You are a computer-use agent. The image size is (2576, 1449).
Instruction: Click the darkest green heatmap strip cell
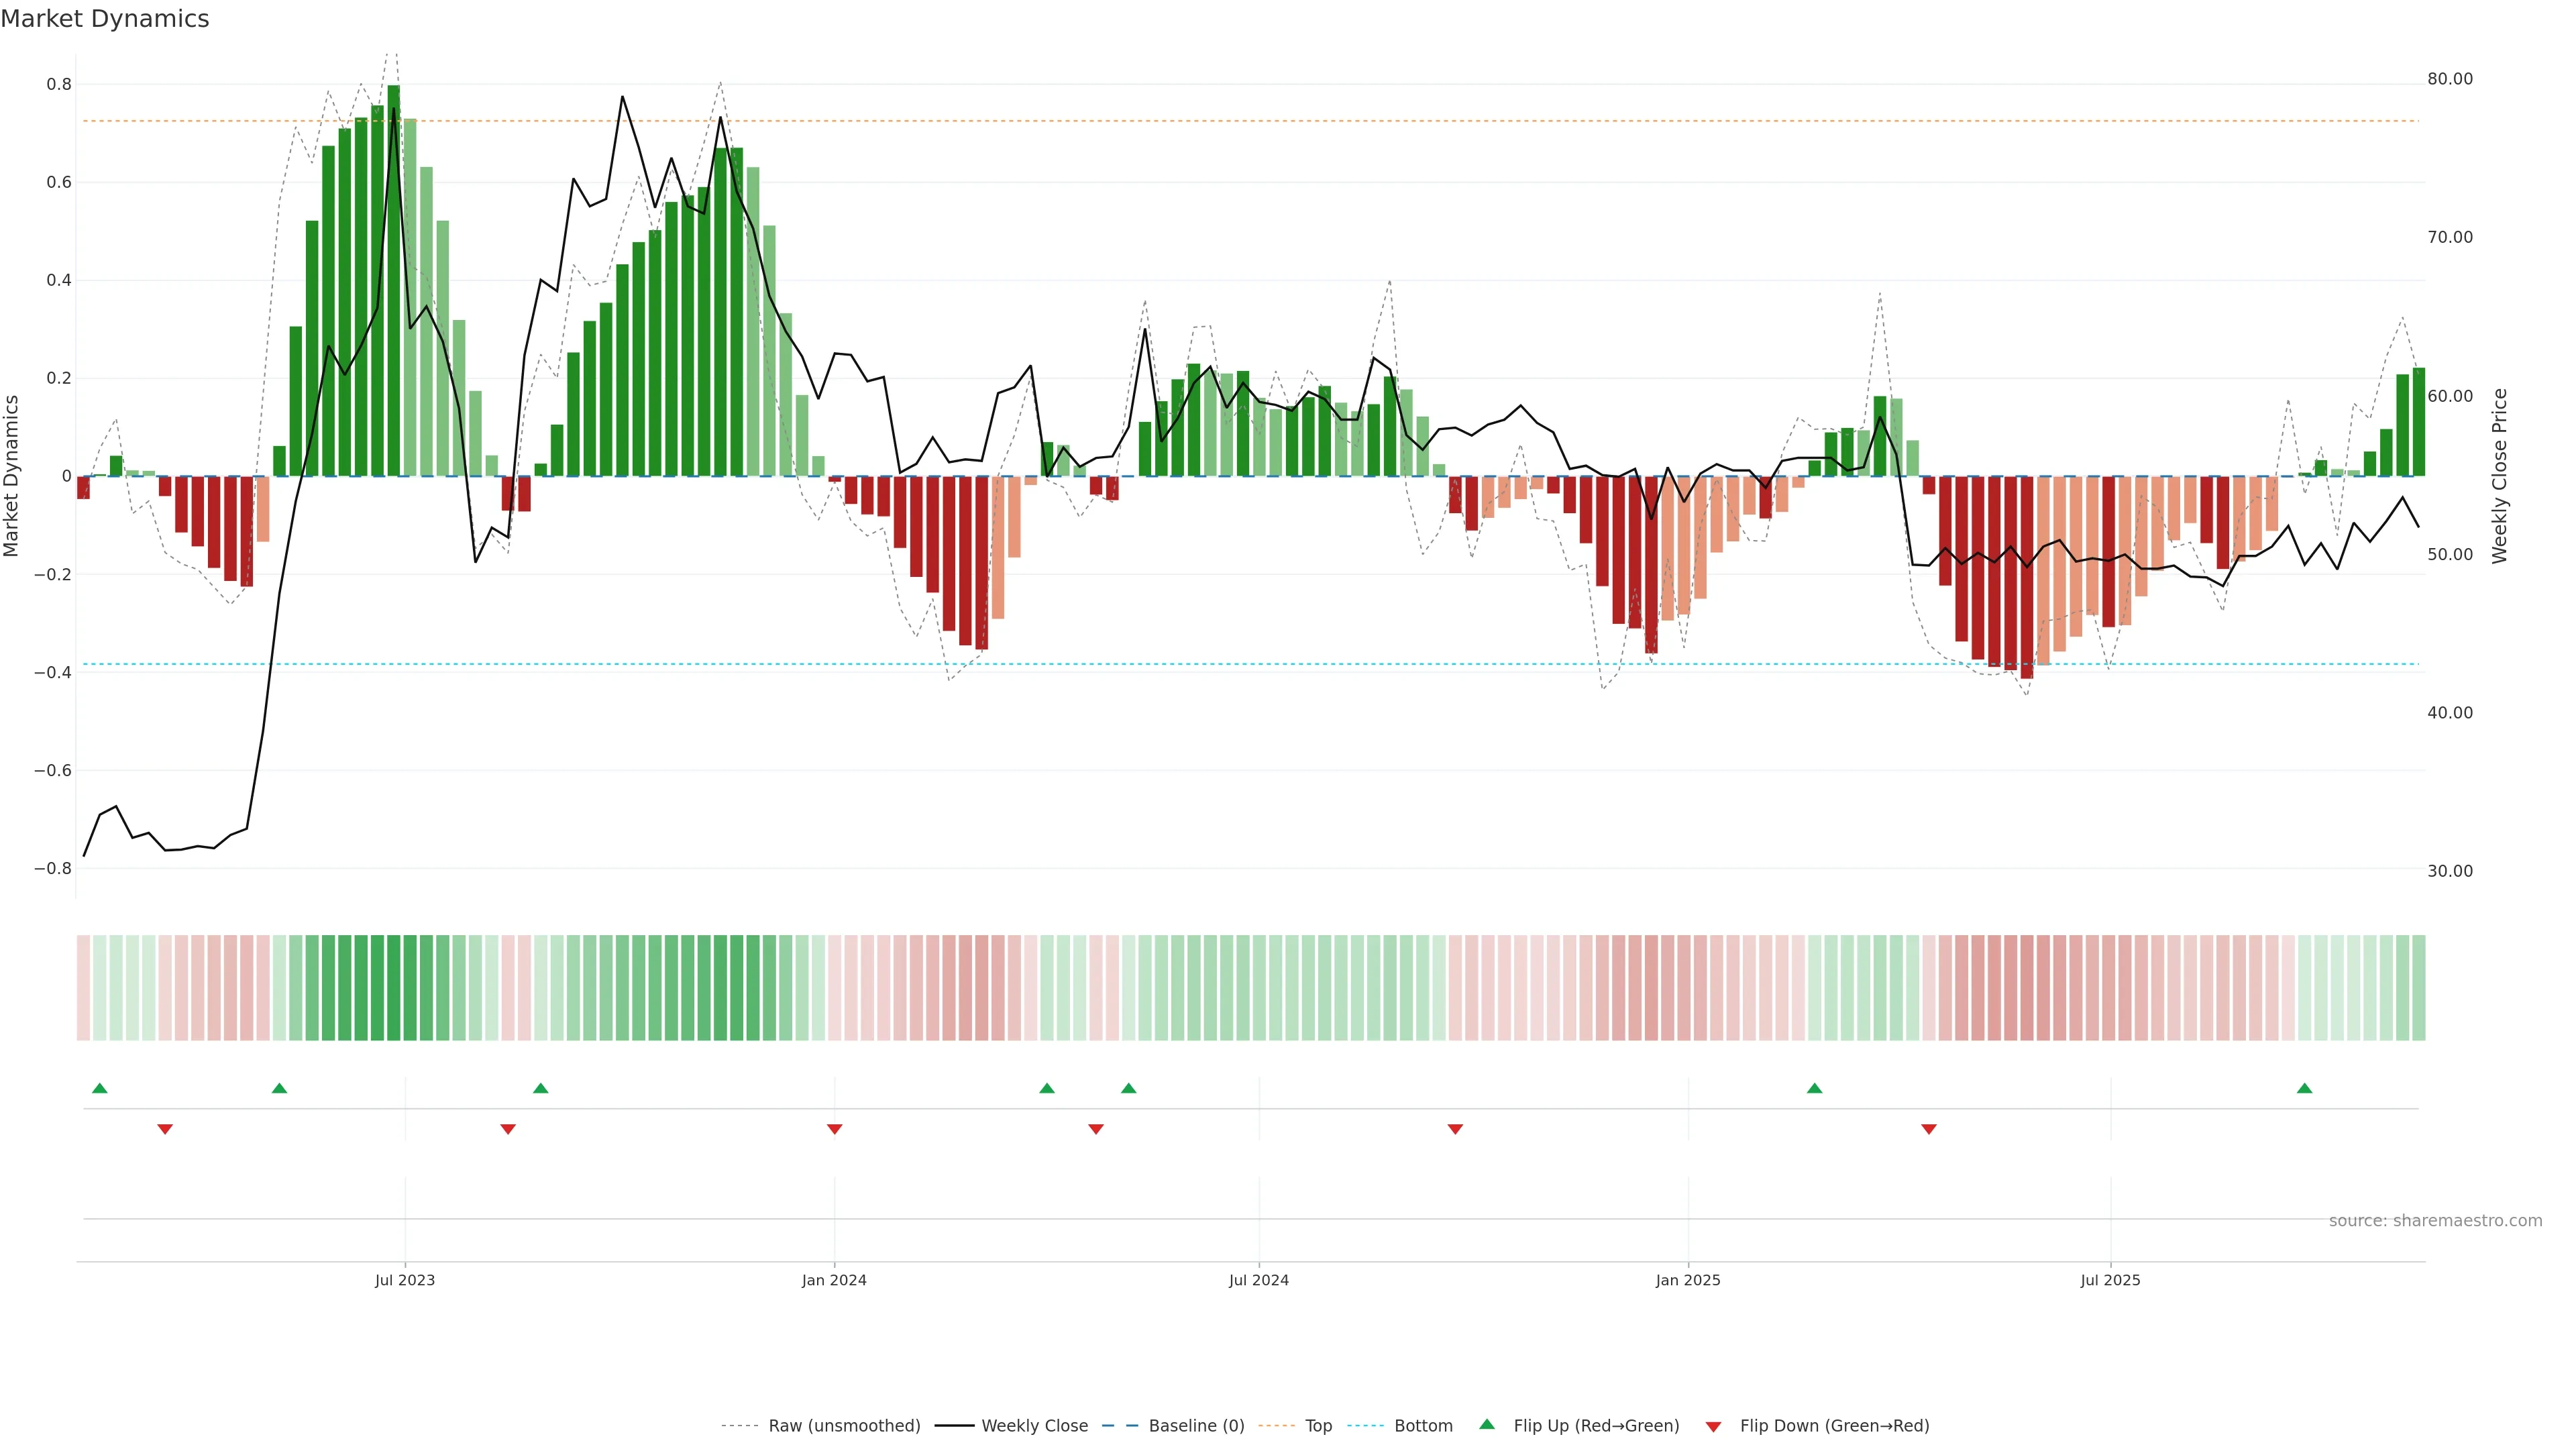click(393, 988)
